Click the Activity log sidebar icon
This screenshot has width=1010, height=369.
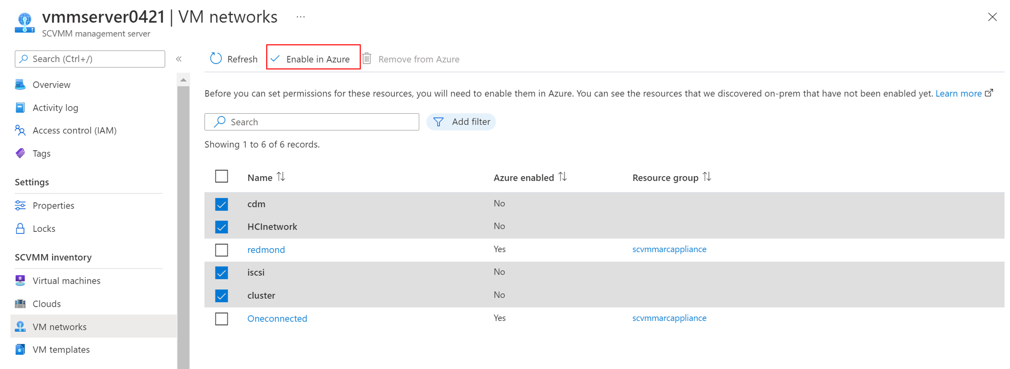[x=20, y=108]
